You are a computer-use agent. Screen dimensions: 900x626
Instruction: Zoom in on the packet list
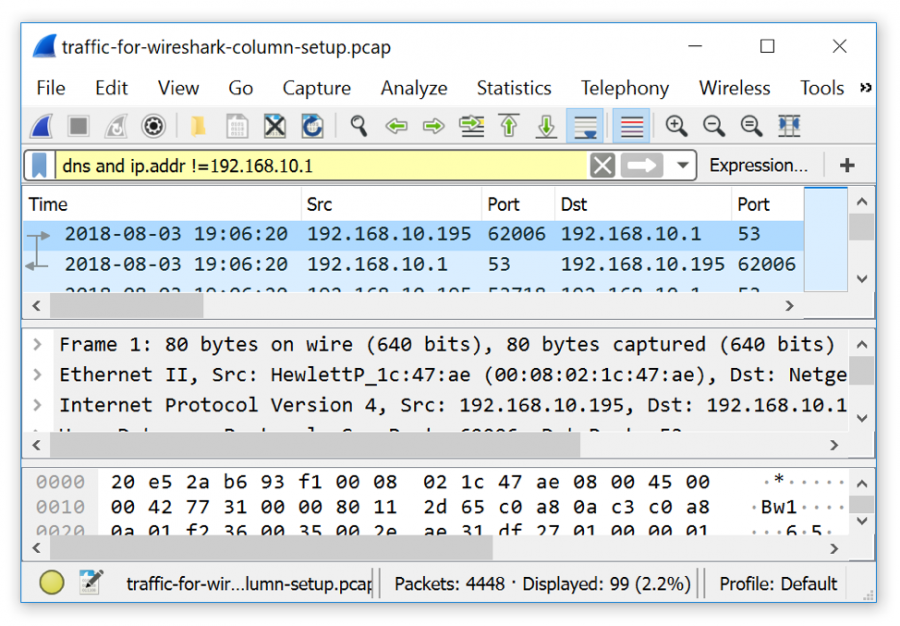point(675,125)
